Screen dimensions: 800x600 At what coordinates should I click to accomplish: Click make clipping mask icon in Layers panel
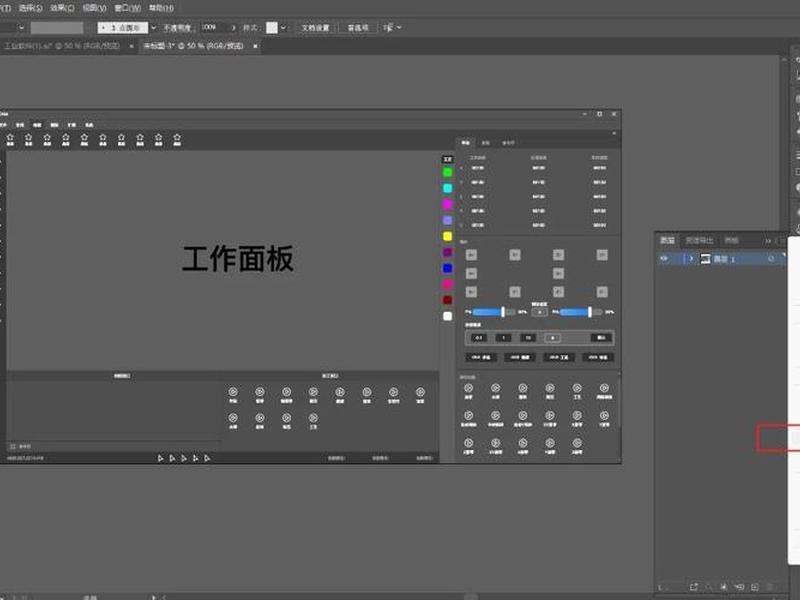723,587
